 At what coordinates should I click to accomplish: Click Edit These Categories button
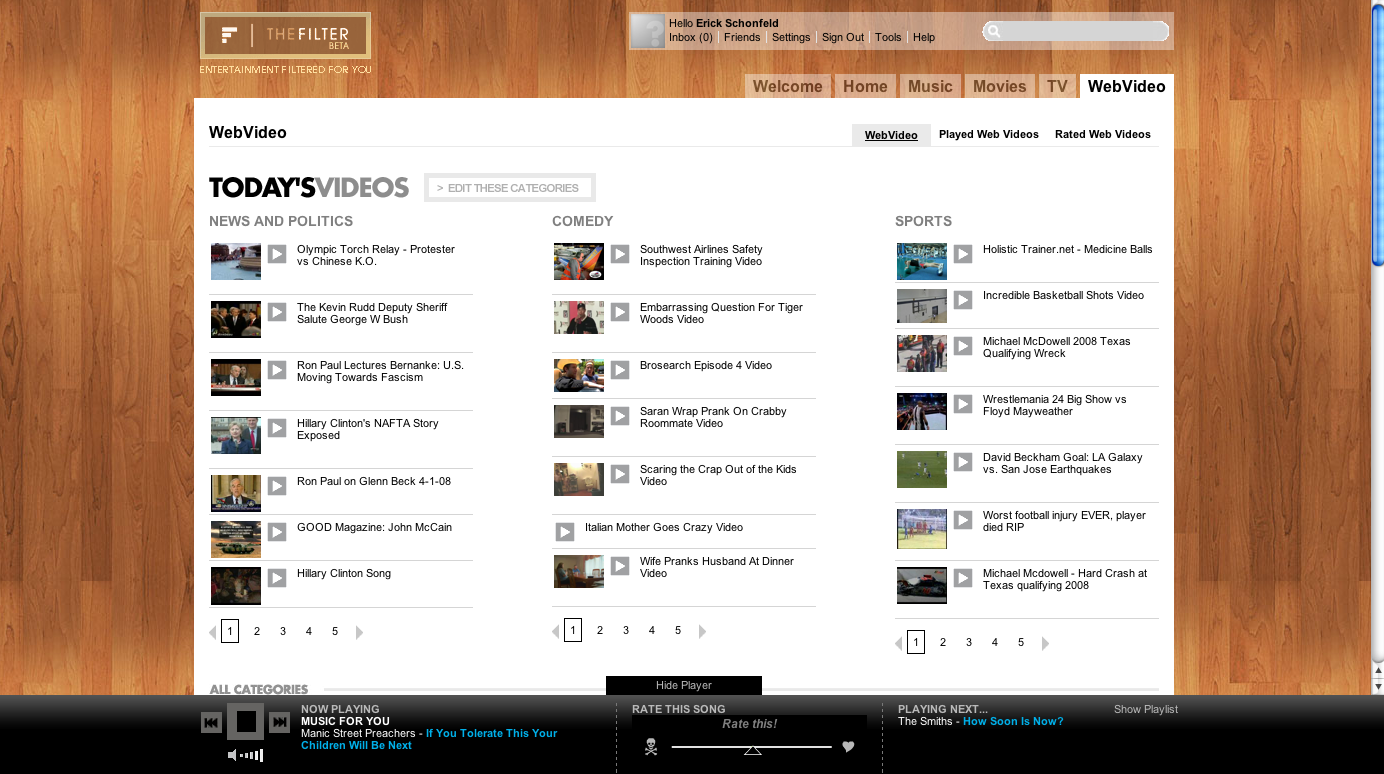(510, 188)
